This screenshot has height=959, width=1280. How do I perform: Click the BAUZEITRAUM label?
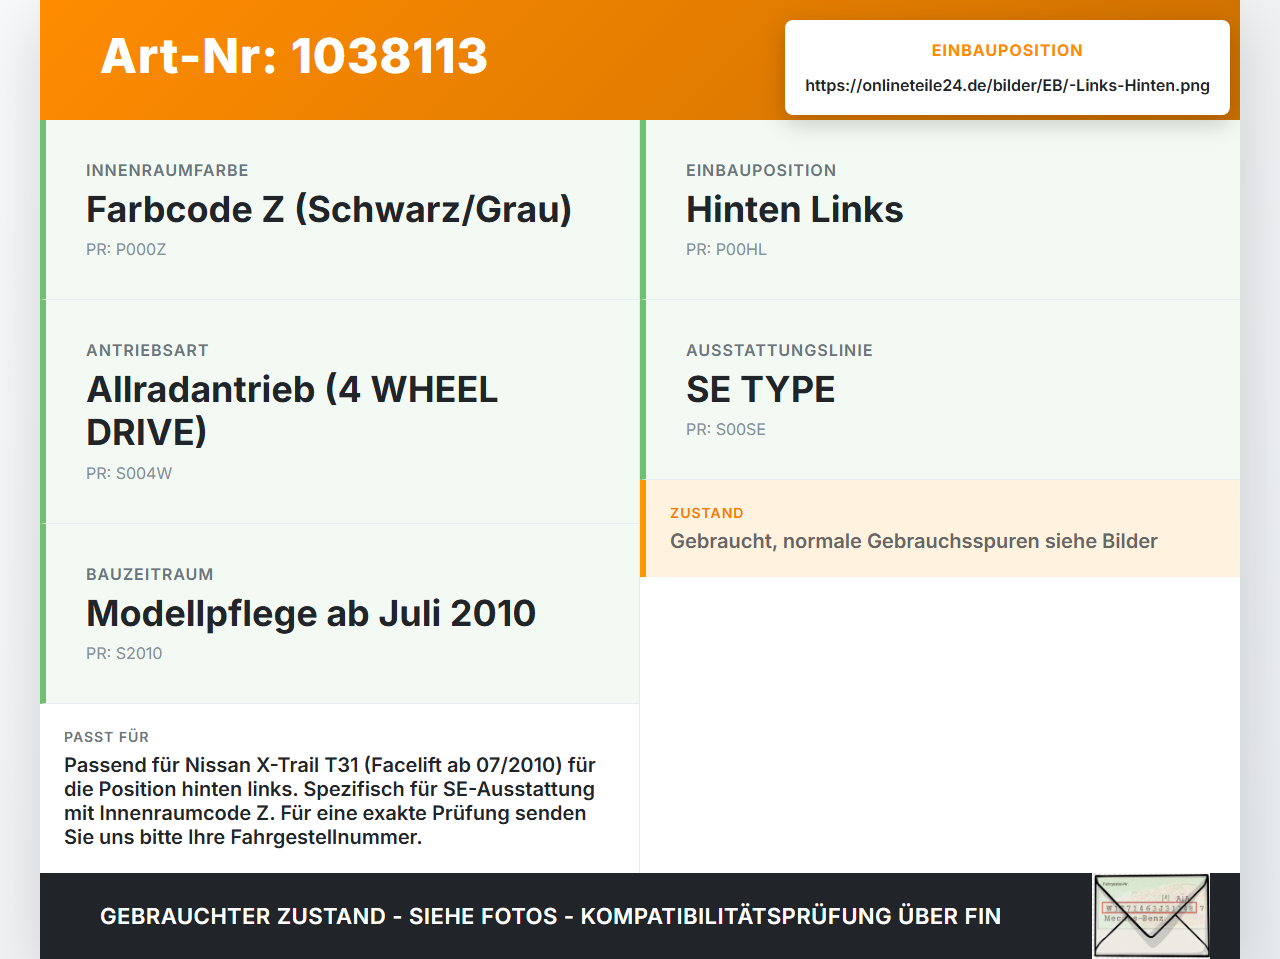pos(150,574)
